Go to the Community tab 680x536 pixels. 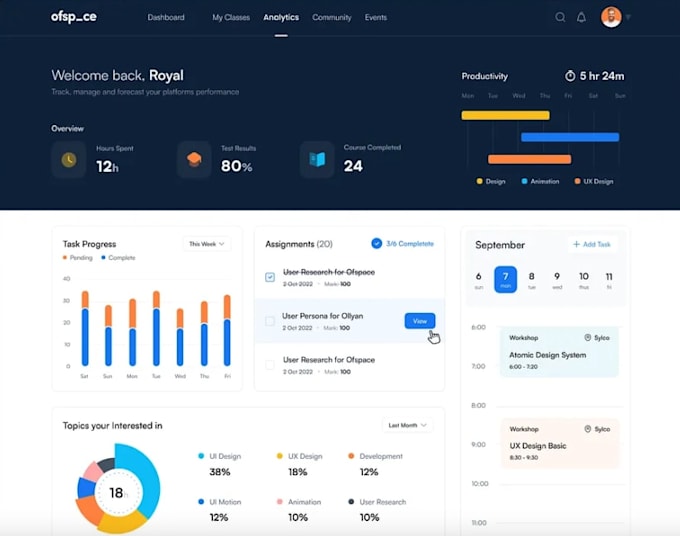click(332, 17)
